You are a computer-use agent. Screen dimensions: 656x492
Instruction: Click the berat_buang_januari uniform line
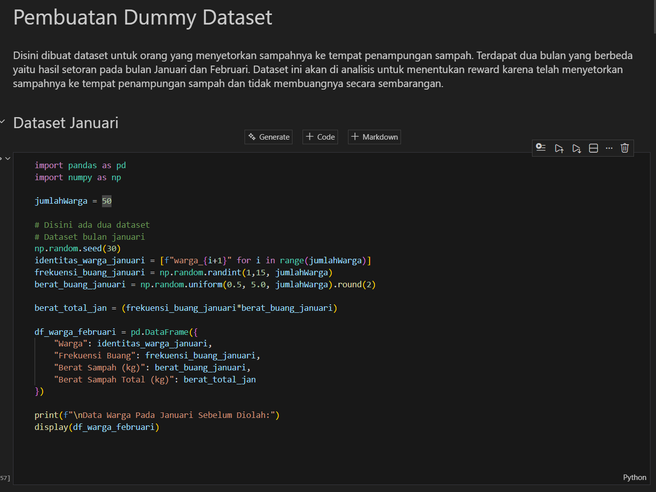click(x=205, y=284)
